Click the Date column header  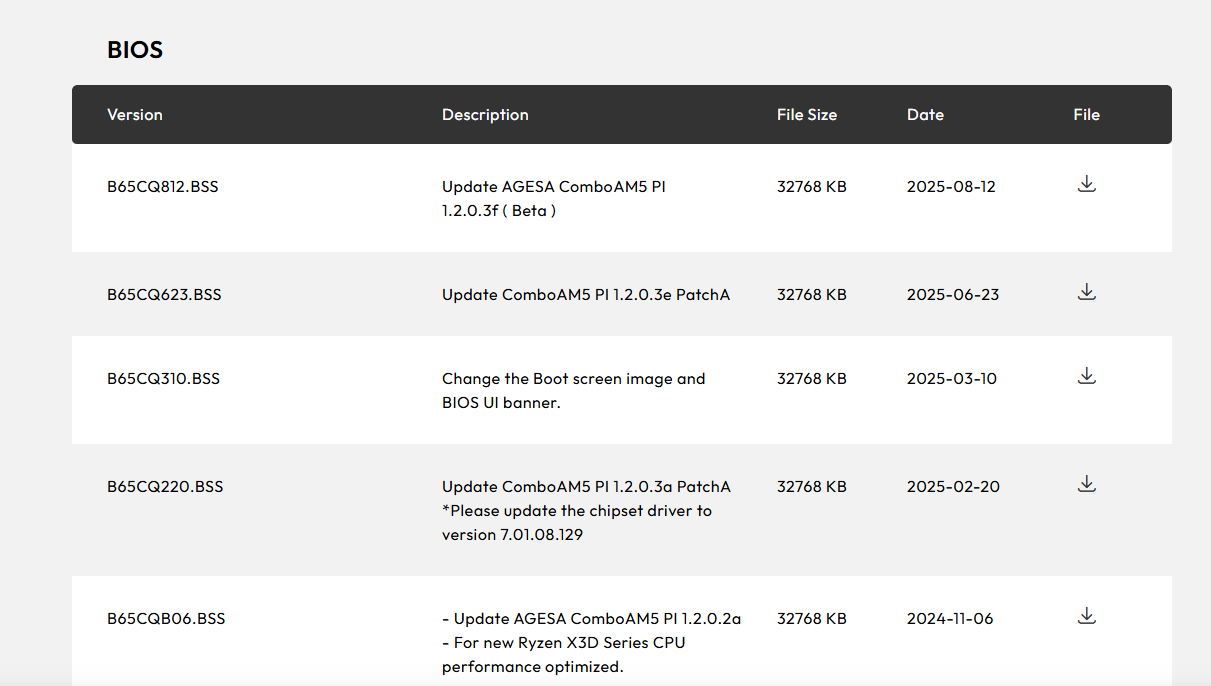[x=925, y=115]
